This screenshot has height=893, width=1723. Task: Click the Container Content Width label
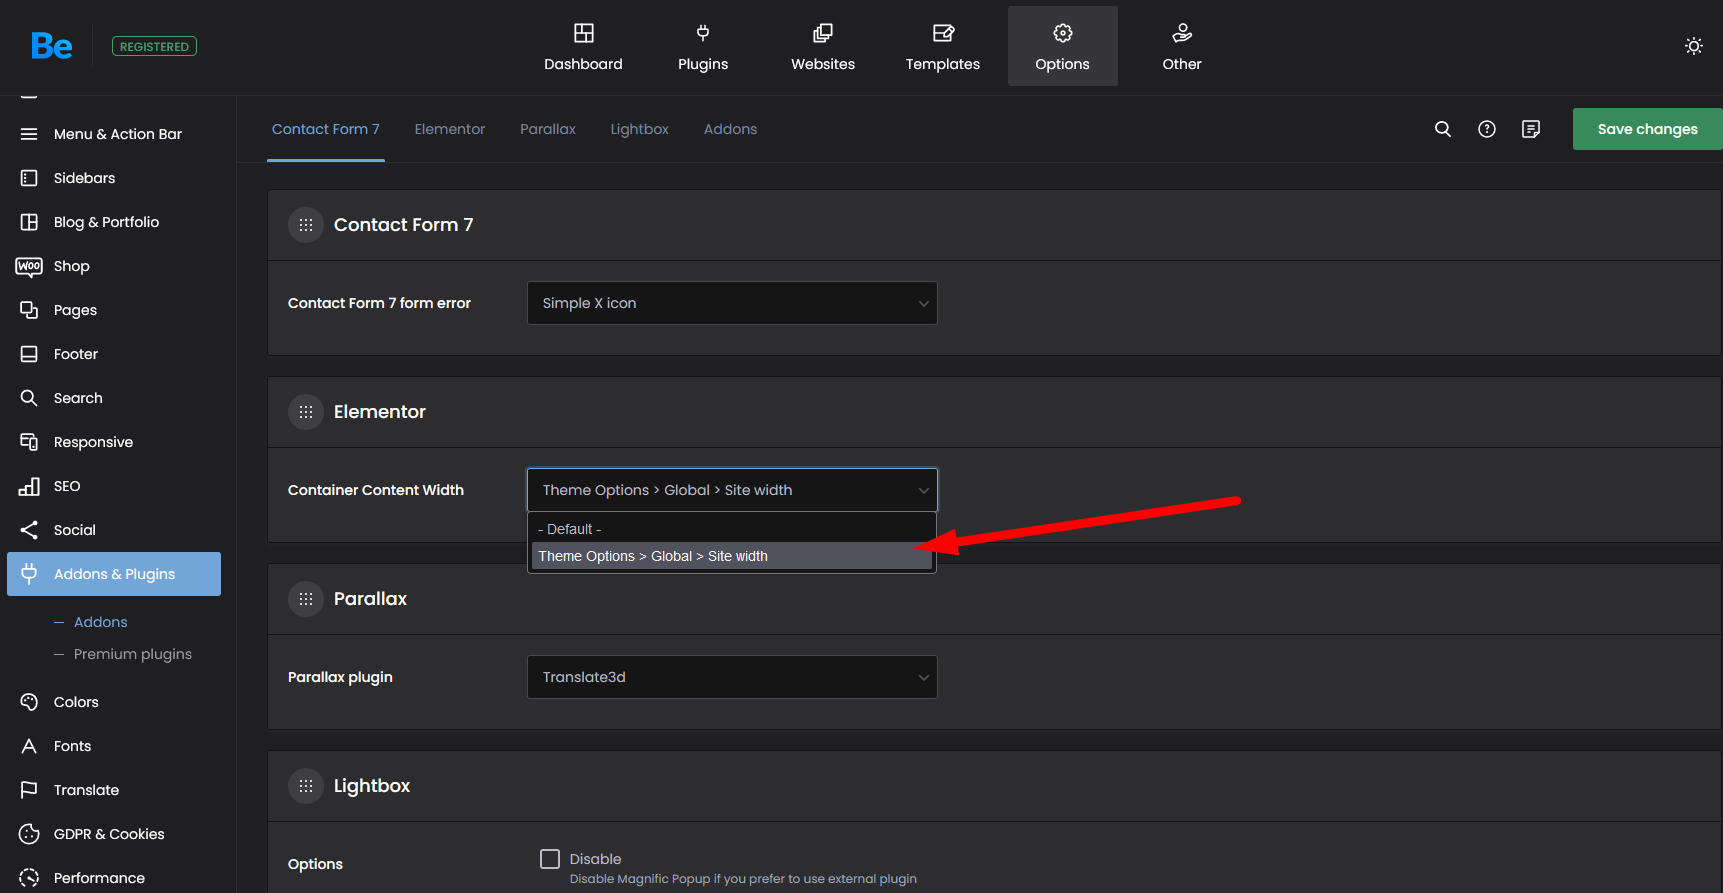point(376,490)
